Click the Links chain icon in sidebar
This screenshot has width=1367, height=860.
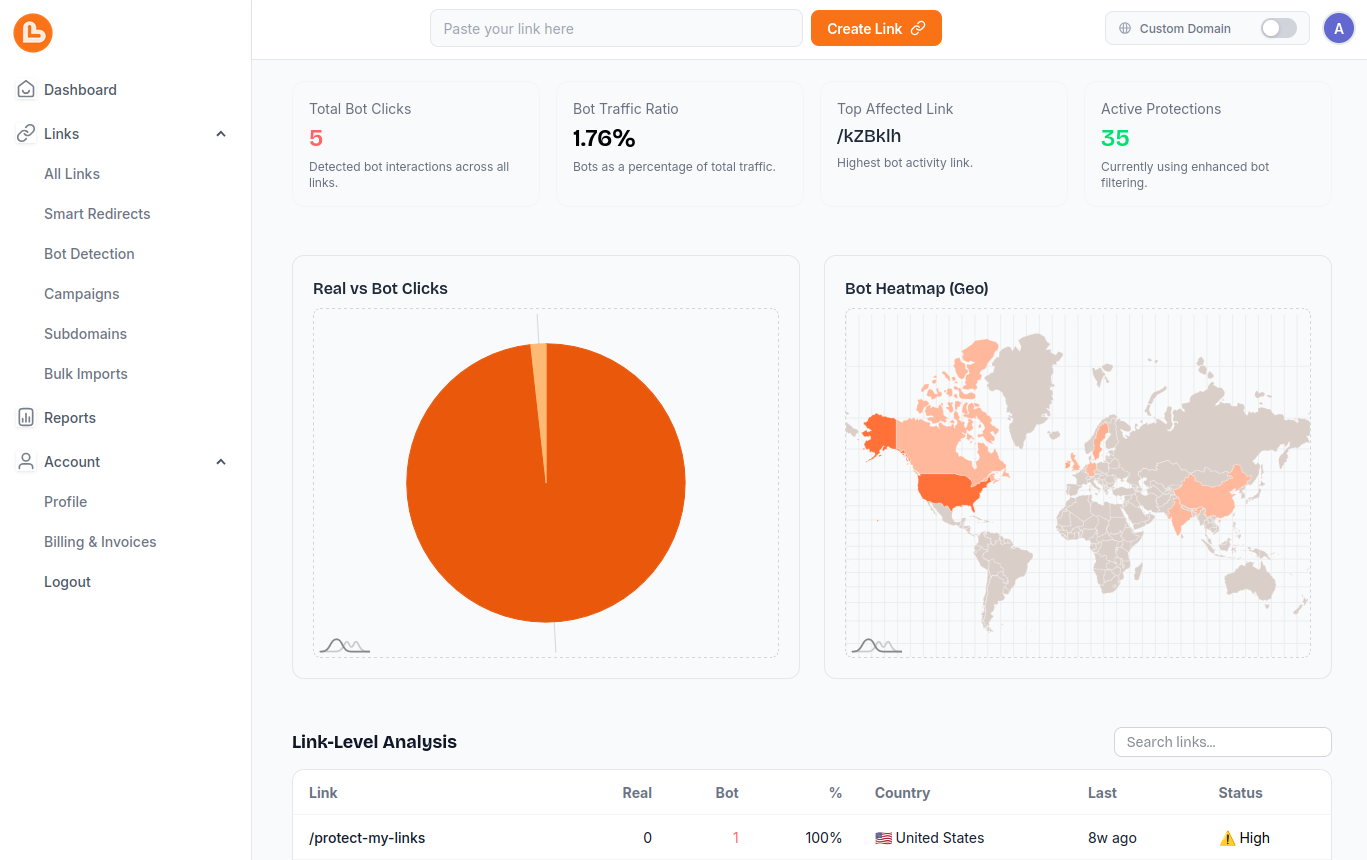coord(26,134)
